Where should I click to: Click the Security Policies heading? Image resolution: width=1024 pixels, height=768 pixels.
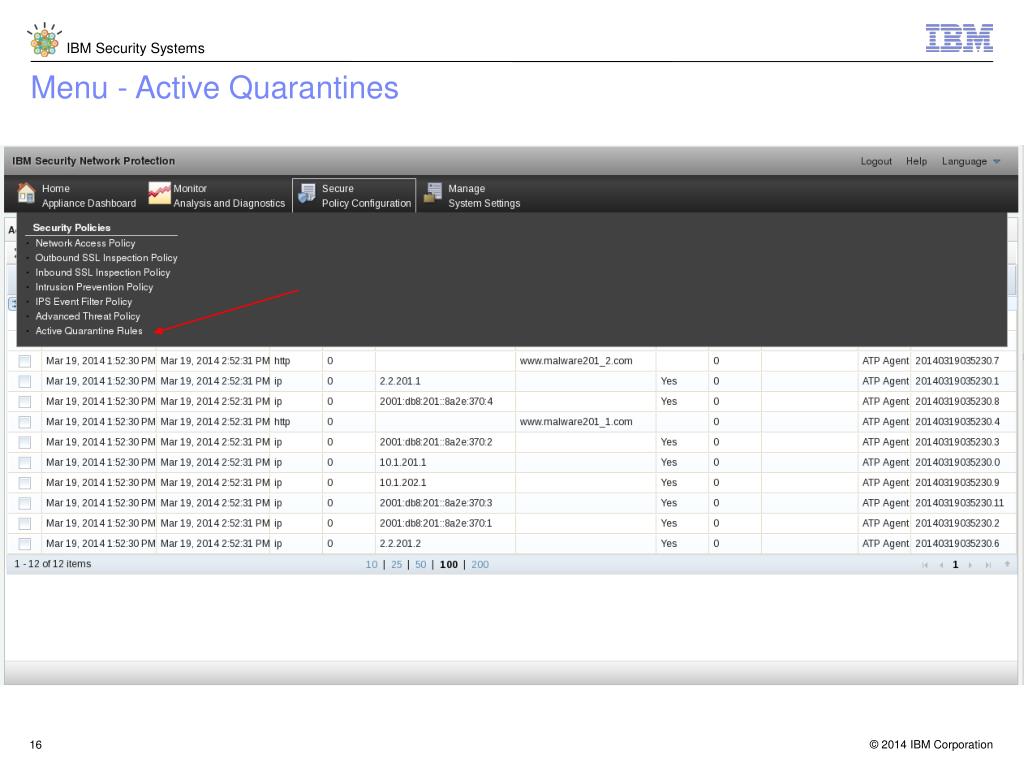[72, 228]
